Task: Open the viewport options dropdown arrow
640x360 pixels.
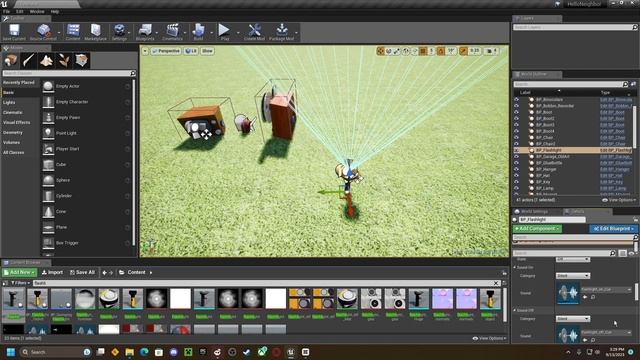Action: 145,51
